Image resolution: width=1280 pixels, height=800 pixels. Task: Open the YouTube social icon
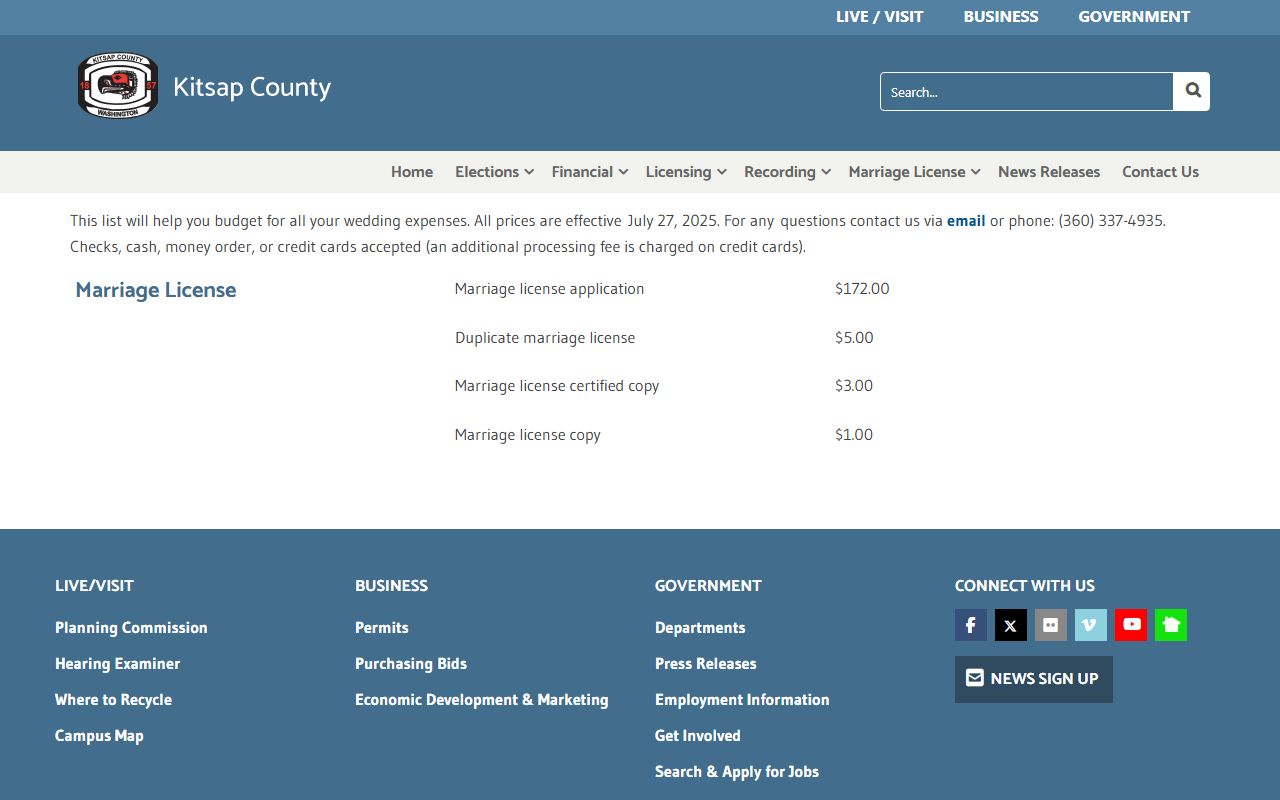pyautogui.click(x=1131, y=625)
